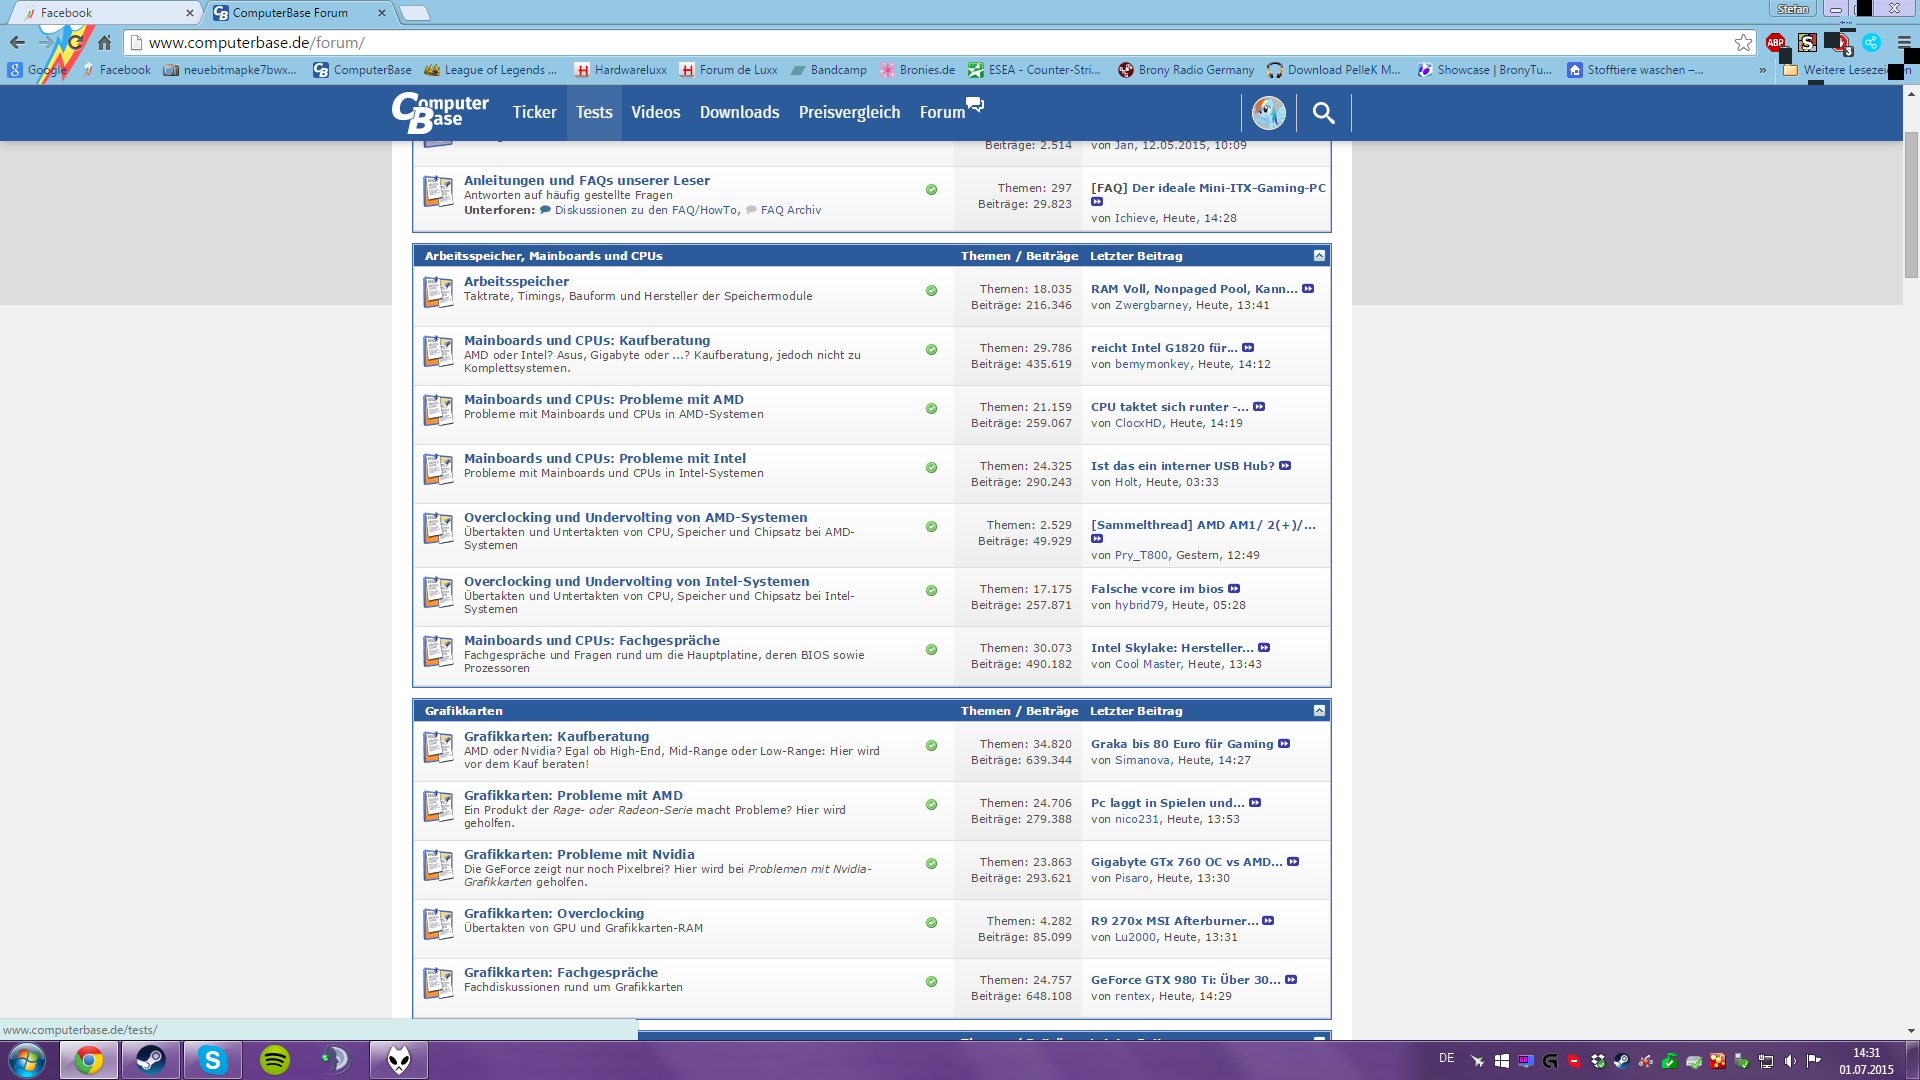Click the green status icon for Arbeitsspeicher forum
The image size is (1920, 1080).
point(931,291)
